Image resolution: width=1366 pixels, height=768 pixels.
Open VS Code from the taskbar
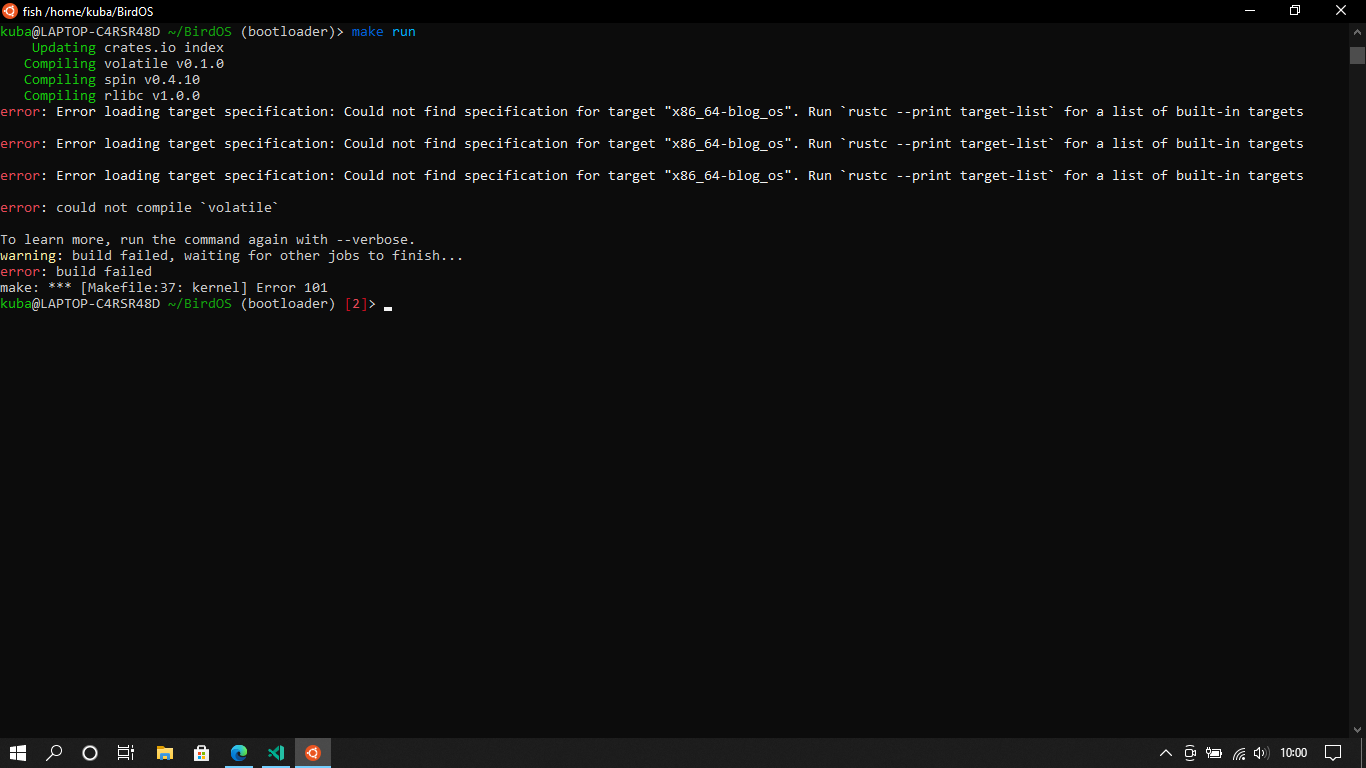coord(276,753)
